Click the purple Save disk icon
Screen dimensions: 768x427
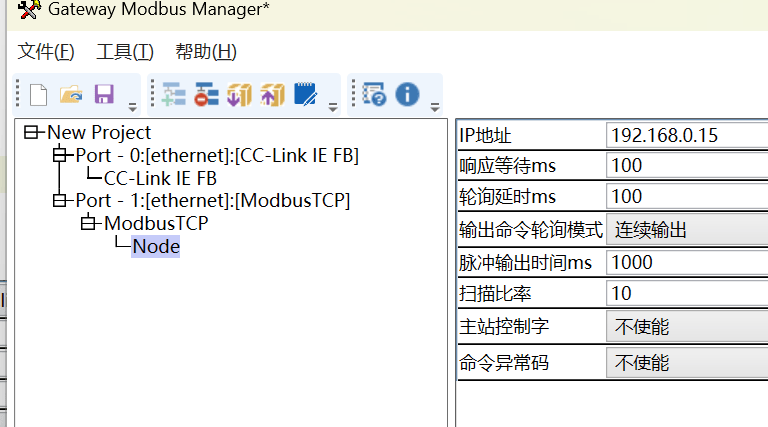click(104, 94)
